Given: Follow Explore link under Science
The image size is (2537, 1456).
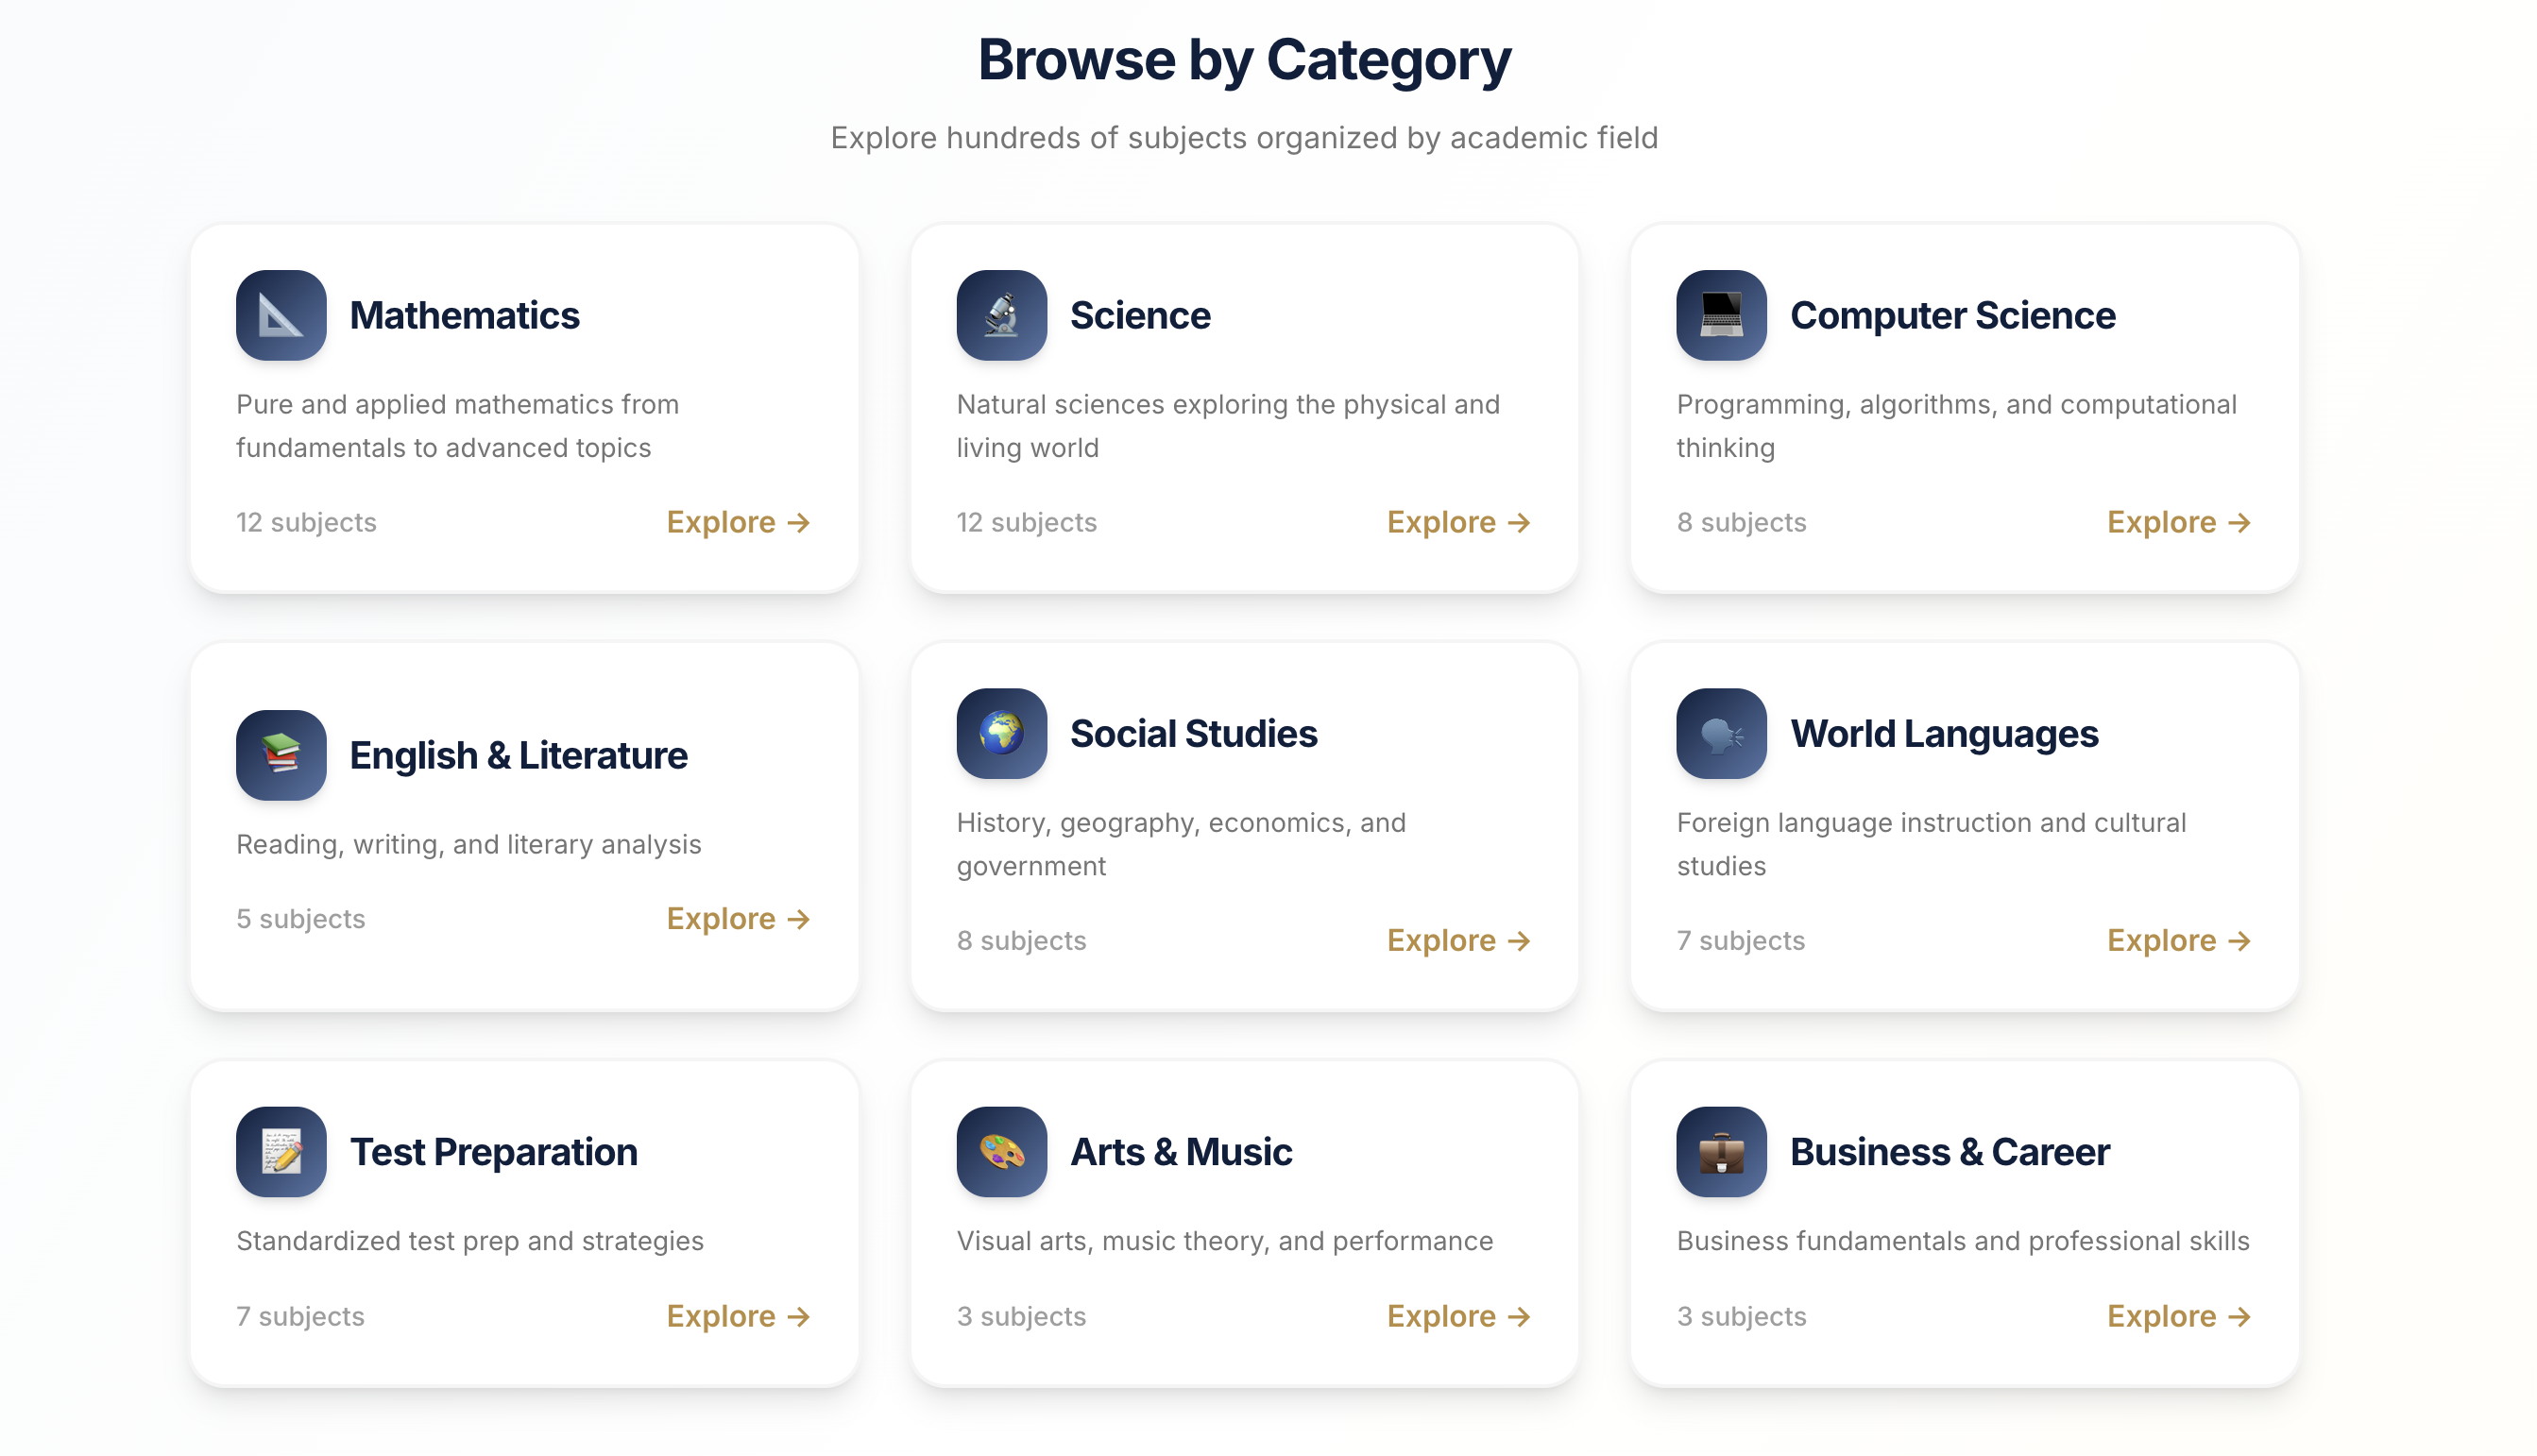Looking at the screenshot, I should (x=1458, y=522).
